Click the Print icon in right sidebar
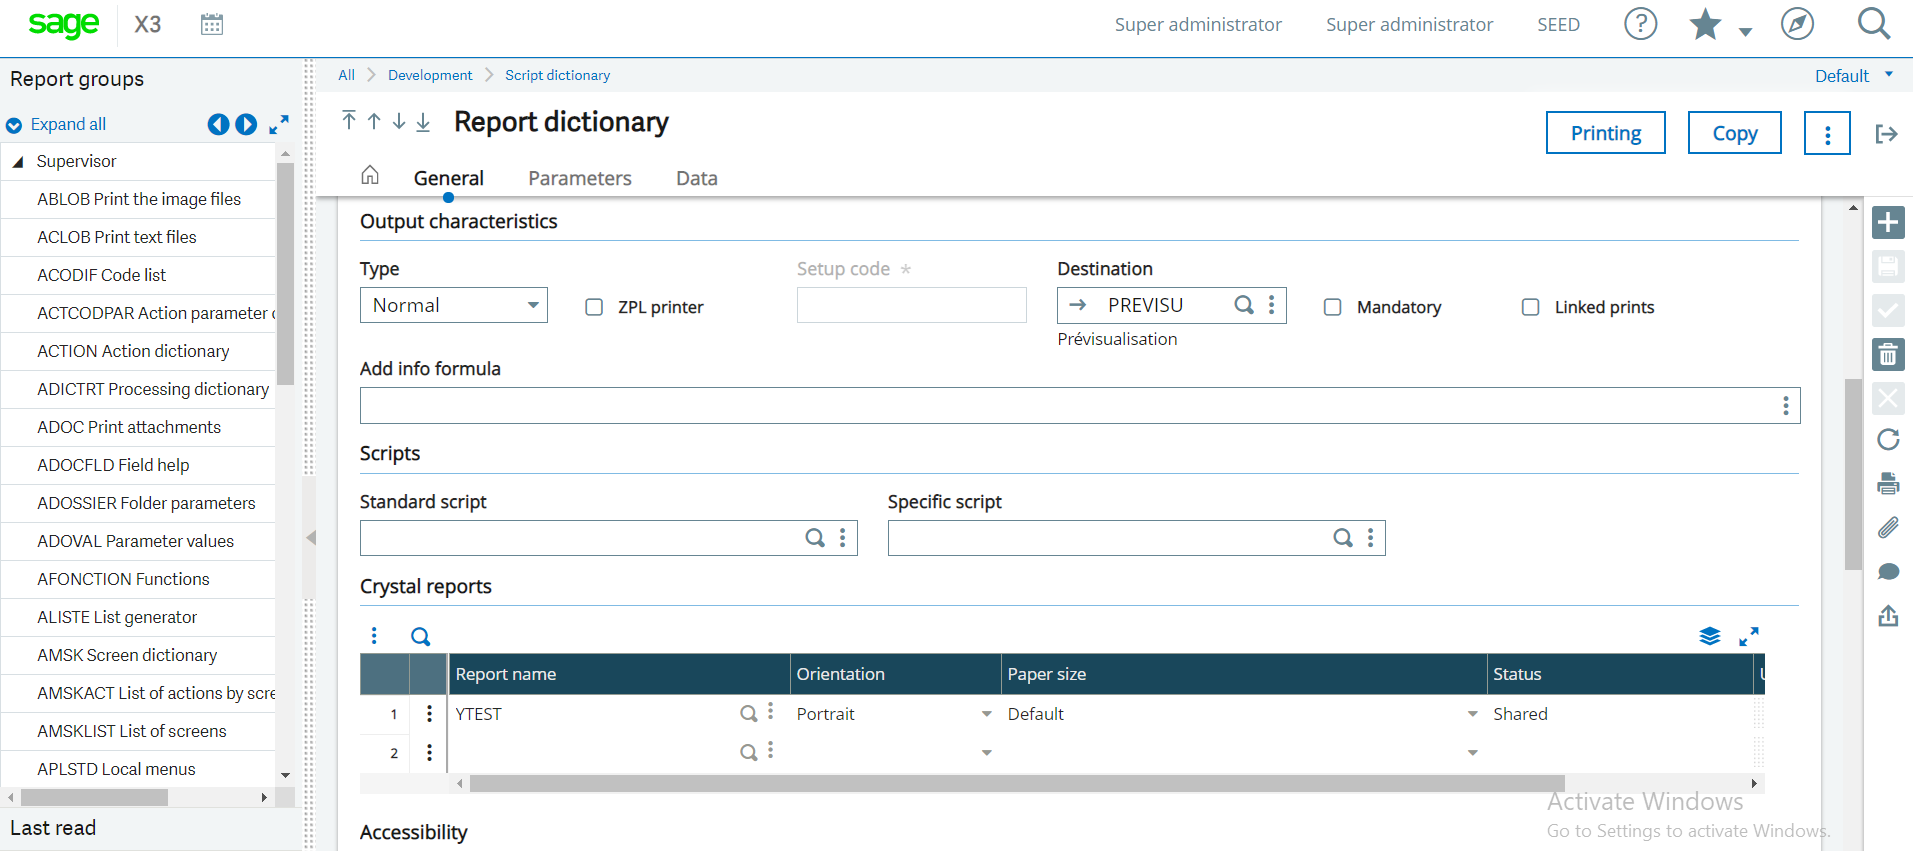This screenshot has width=1913, height=851. [x=1888, y=484]
